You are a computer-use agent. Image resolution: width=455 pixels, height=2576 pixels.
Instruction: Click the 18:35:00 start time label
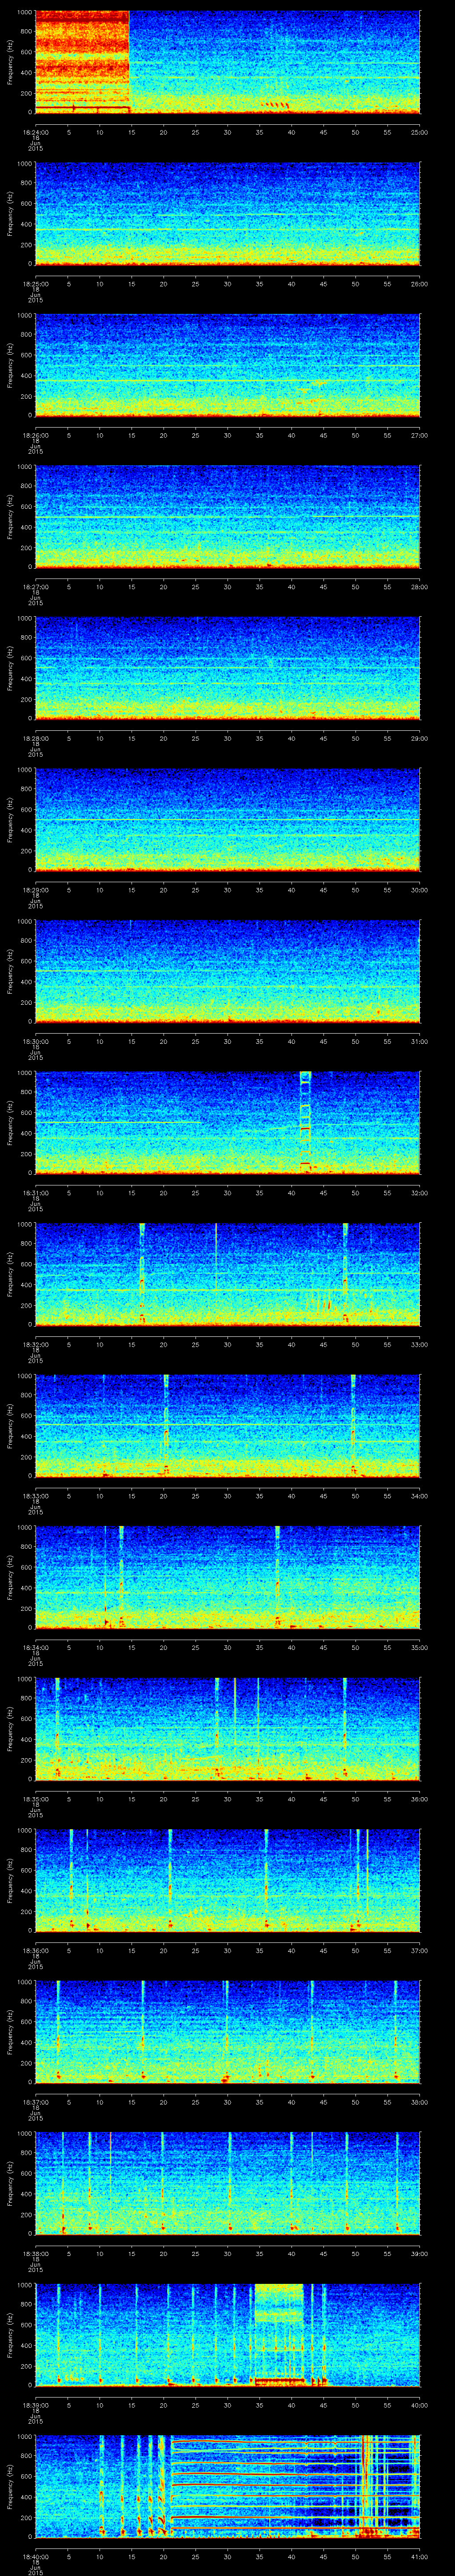pyautogui.click(x=35, y=1799)
